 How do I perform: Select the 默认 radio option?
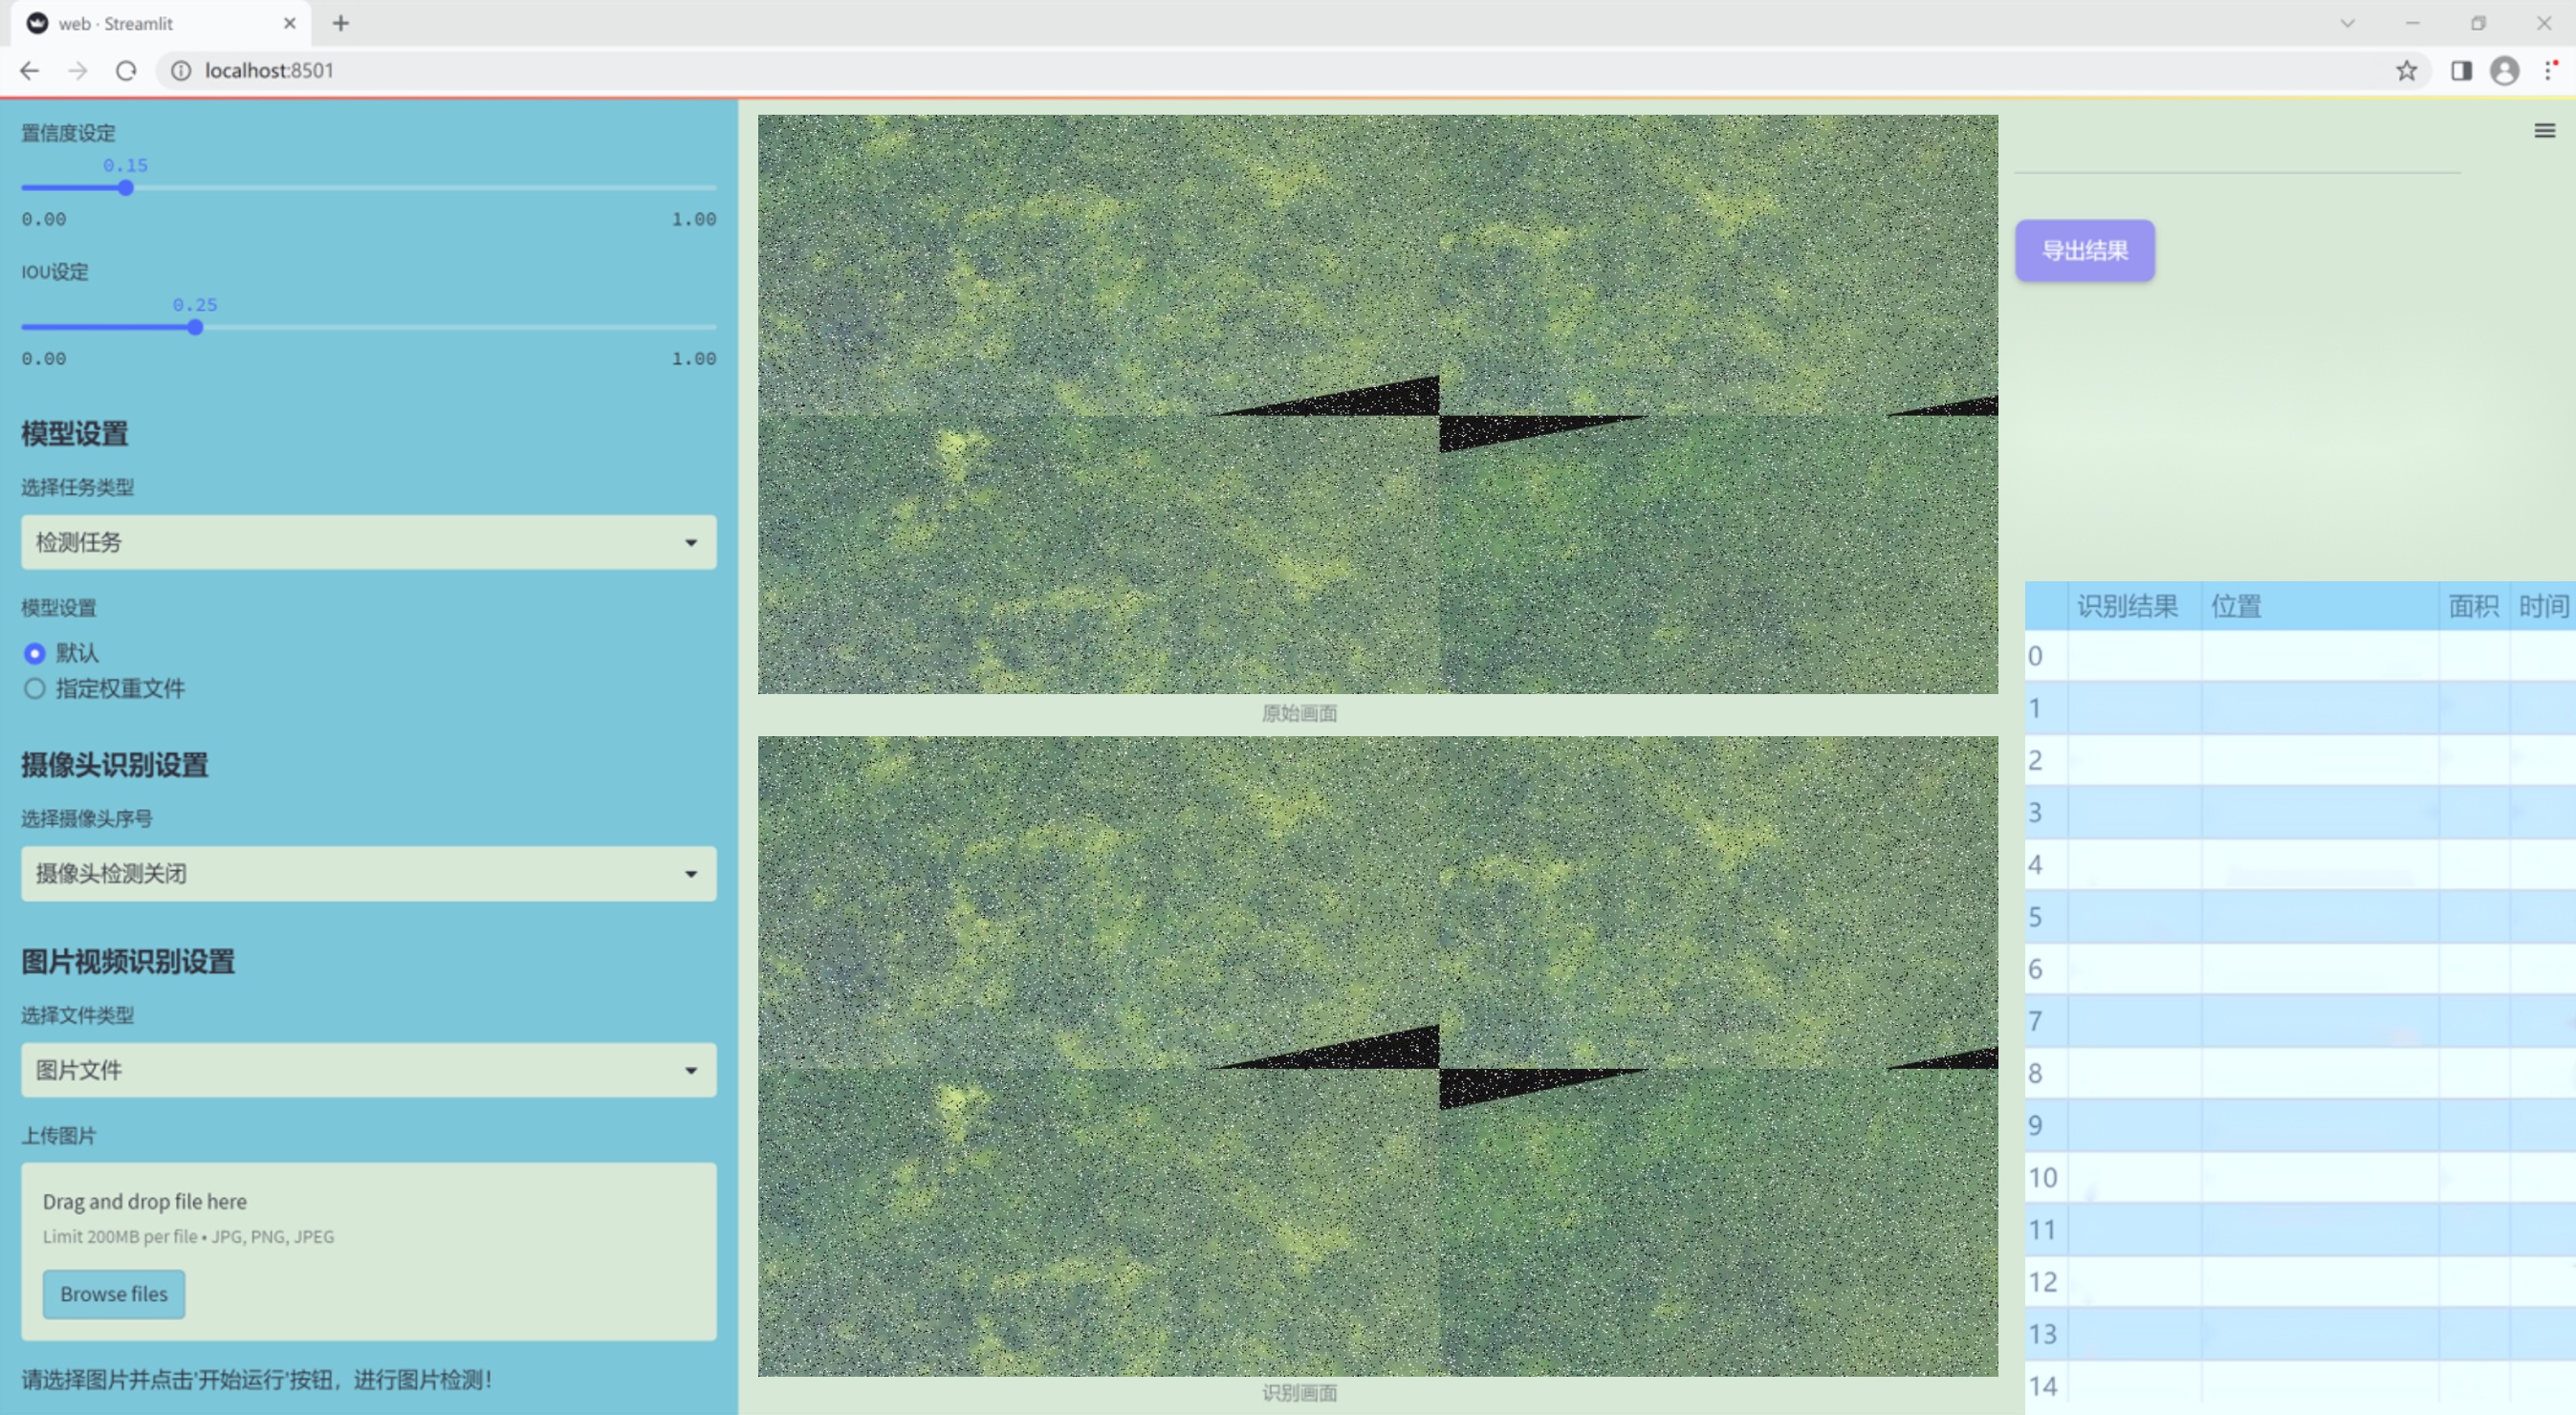point(35,653)
